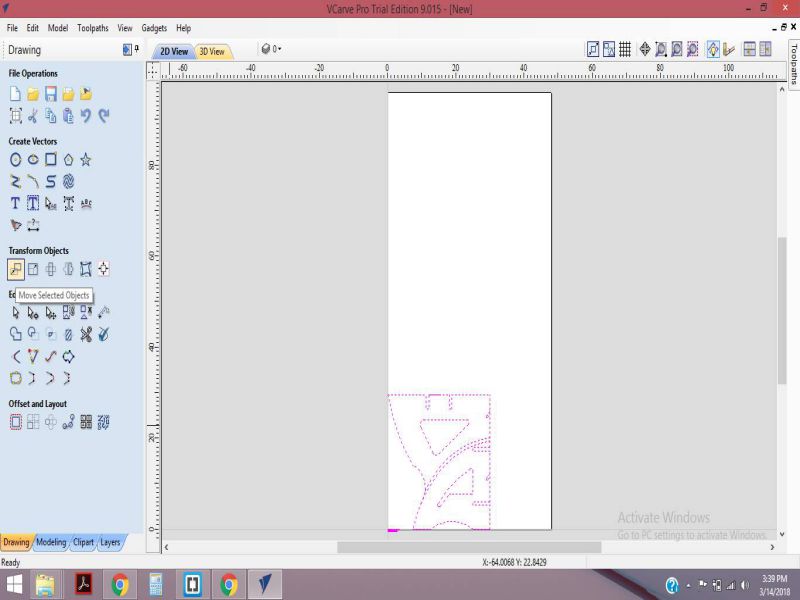Click the pan view arrows icon
The height and width of the screenshot is (600, 800).
click(645, 49)
